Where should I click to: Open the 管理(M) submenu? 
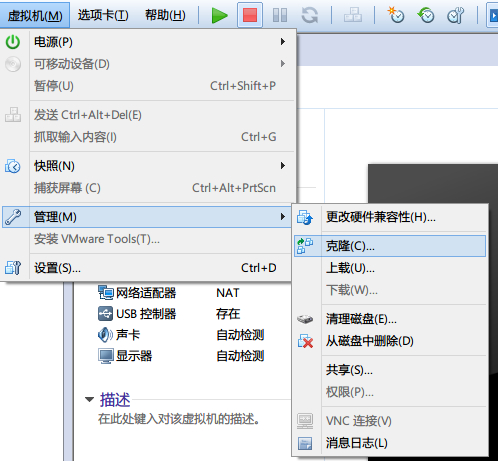click(147, 217)
